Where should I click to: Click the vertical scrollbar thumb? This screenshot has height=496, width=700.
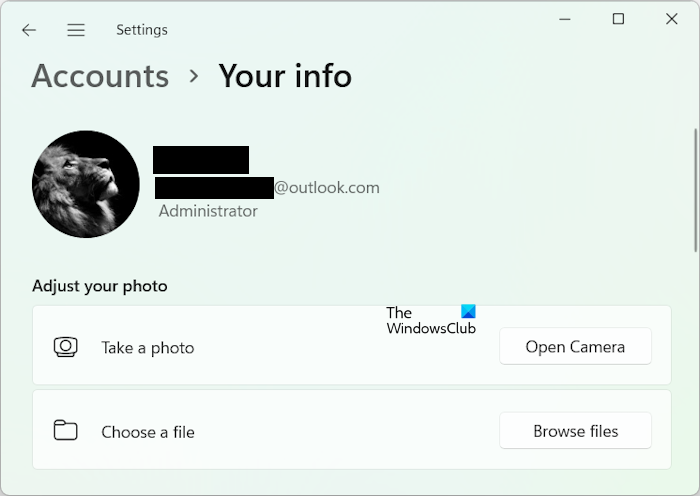click(x=695, y=190)
